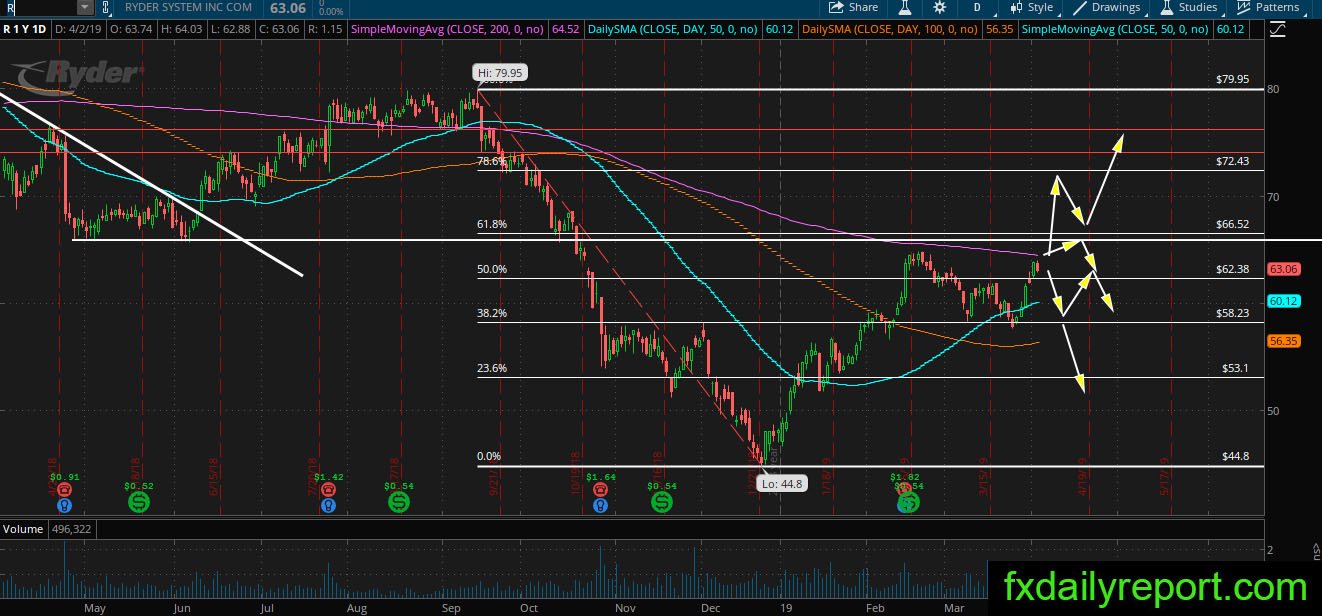Open chart settings gear icon
1322x616 pixels.
[940, 7]
